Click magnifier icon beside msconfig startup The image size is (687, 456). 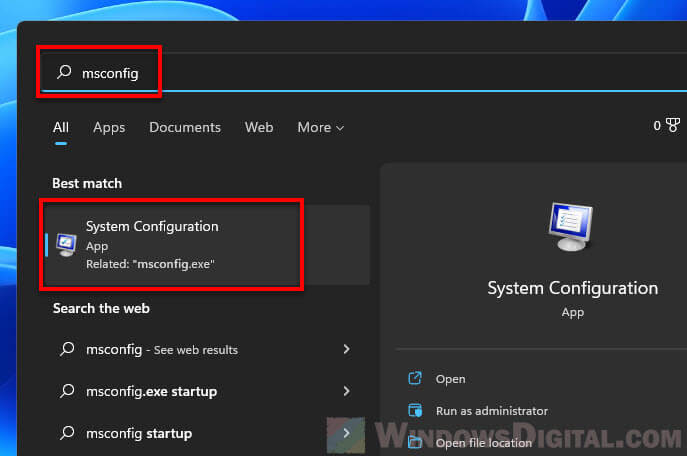click(x=67, y=433)
